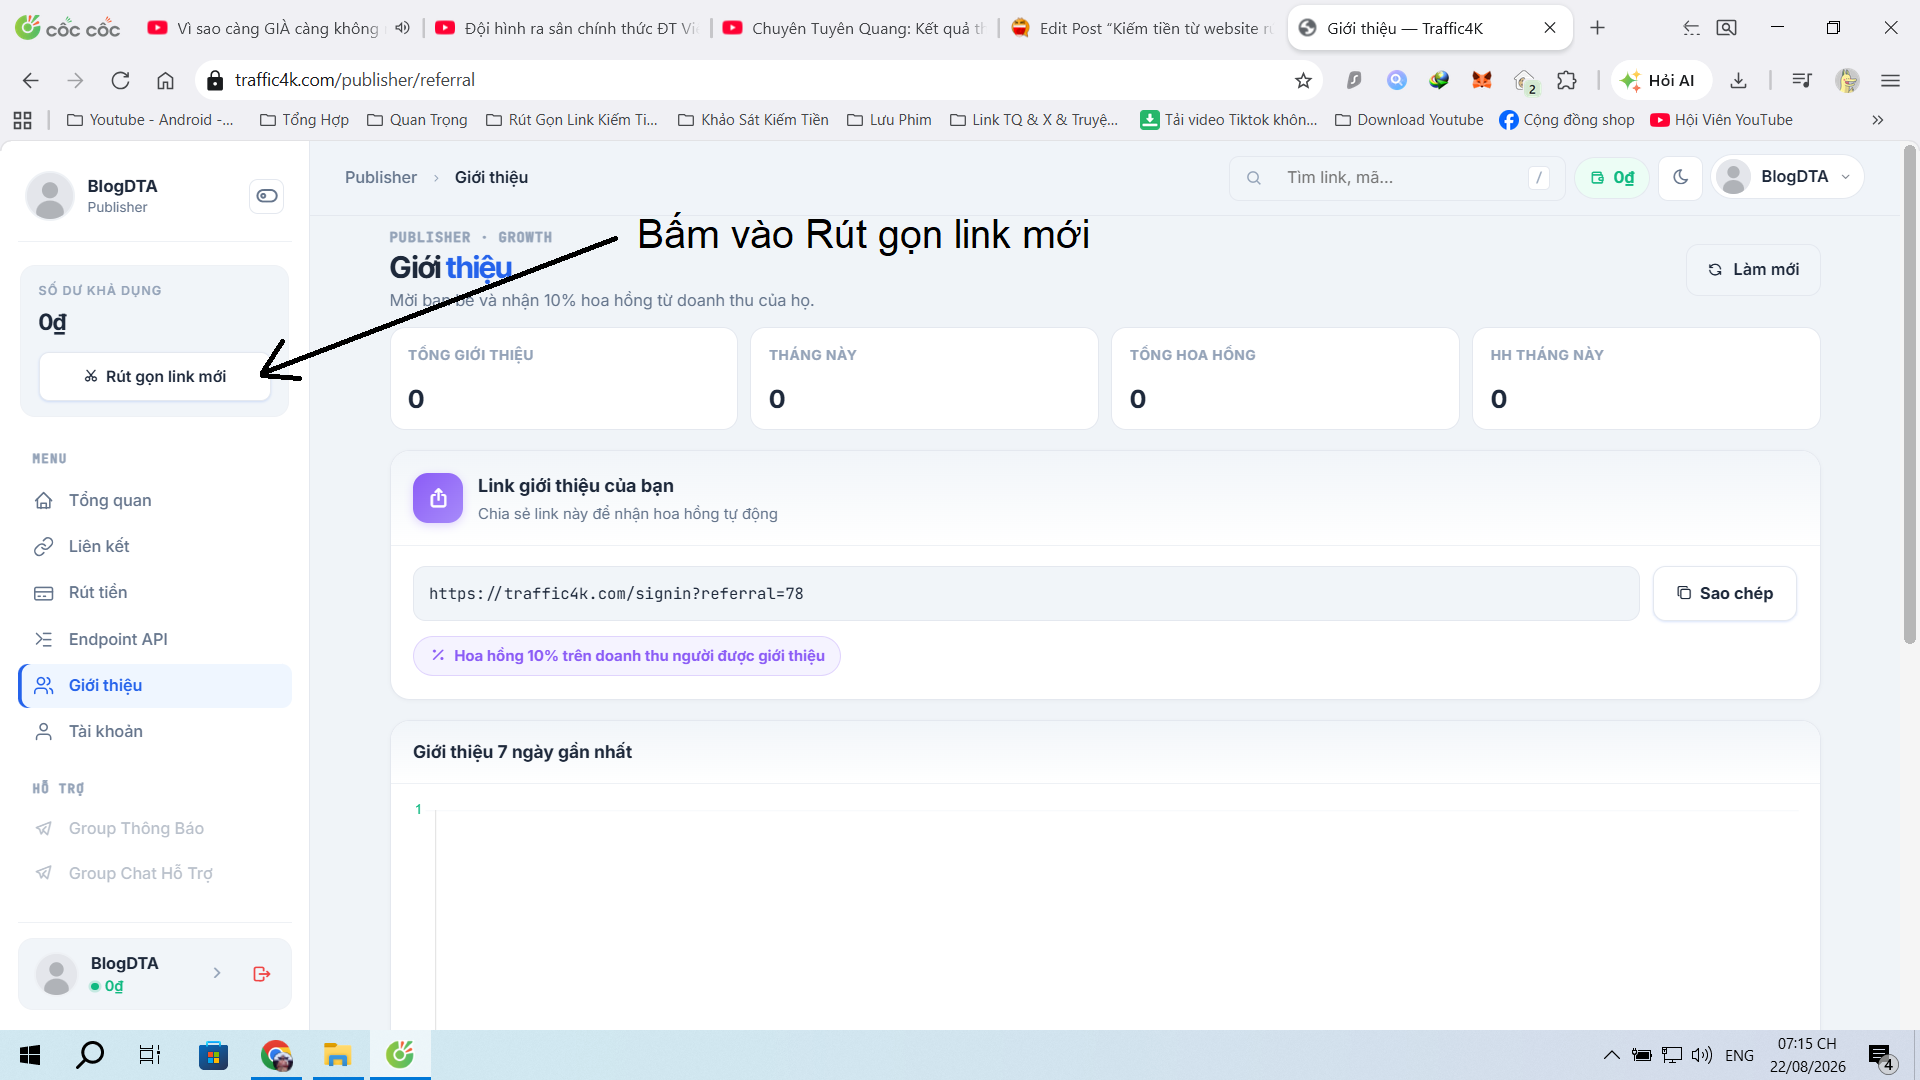Open Windows taskbar search icon

pos(90,1055)
